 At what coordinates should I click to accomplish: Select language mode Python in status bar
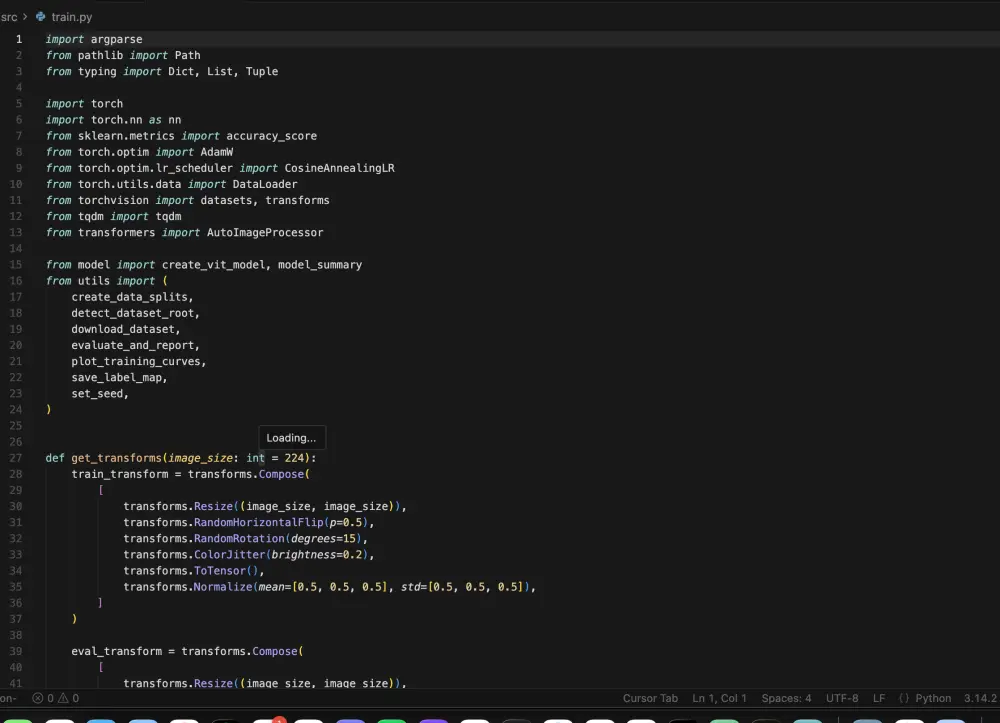pyautogui.click(x=933, y=698)
